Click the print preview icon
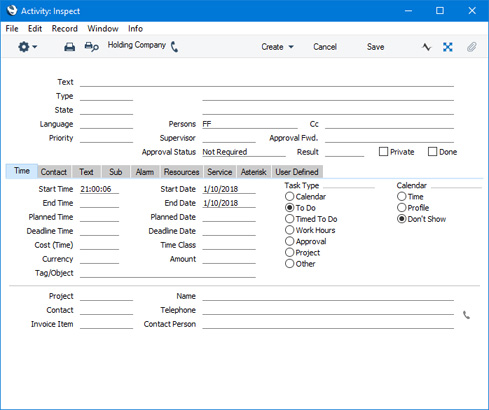Screen dimensions: 489x410 [x=91, y=47]
